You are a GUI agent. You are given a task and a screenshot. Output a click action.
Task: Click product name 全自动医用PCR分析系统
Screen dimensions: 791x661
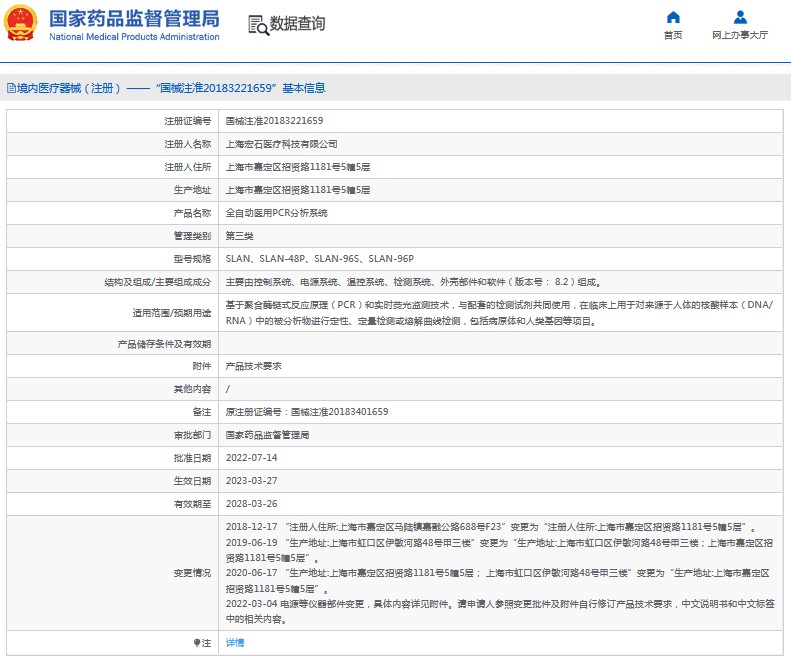[x=276, y=213]
